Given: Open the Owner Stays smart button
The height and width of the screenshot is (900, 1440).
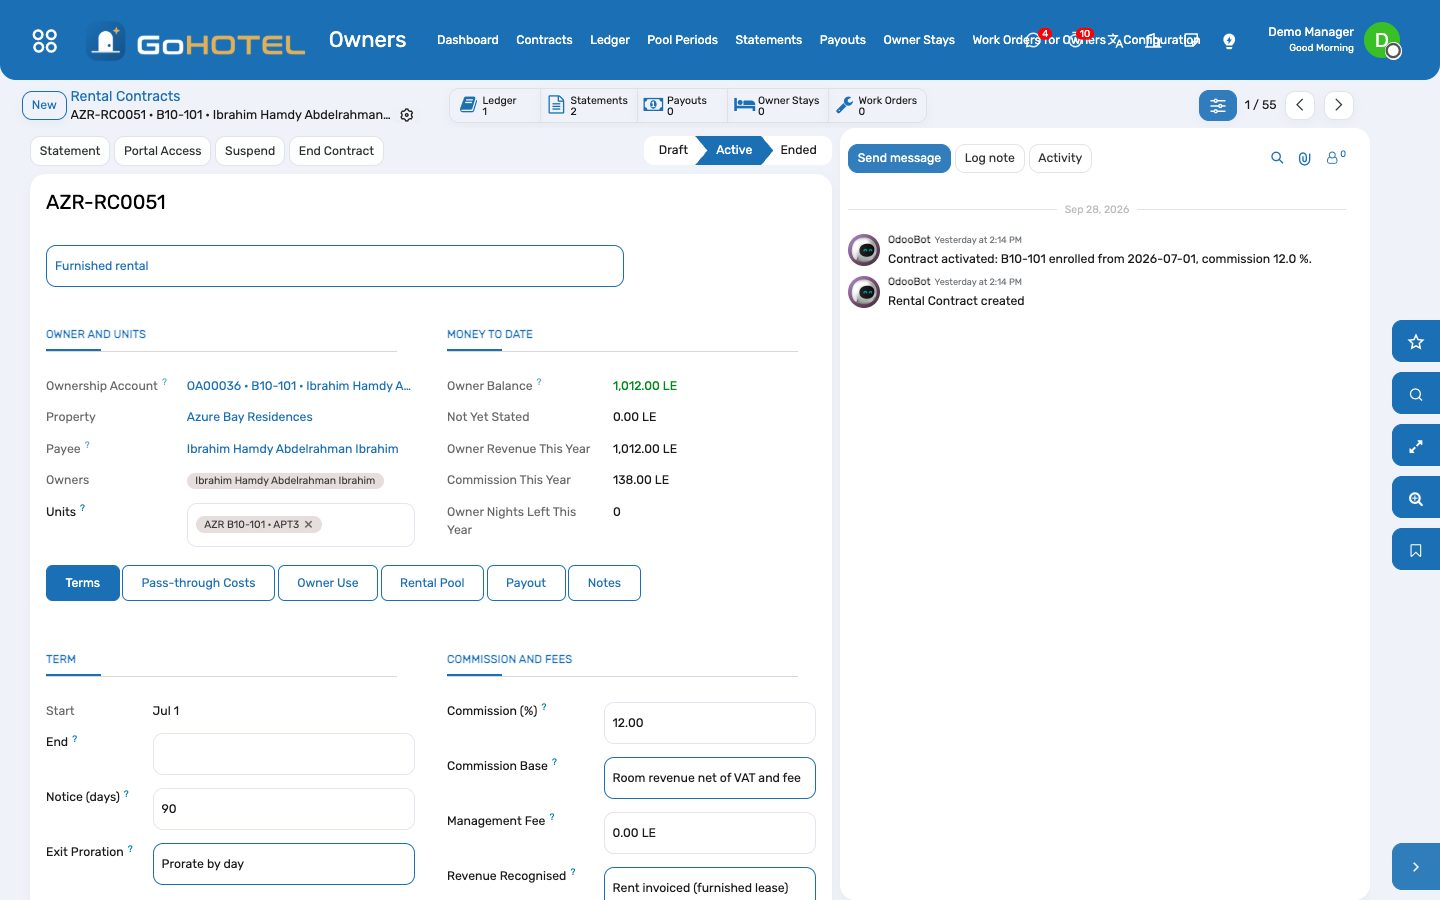Looking at the screenshot, I should click(x=778, y=105).
